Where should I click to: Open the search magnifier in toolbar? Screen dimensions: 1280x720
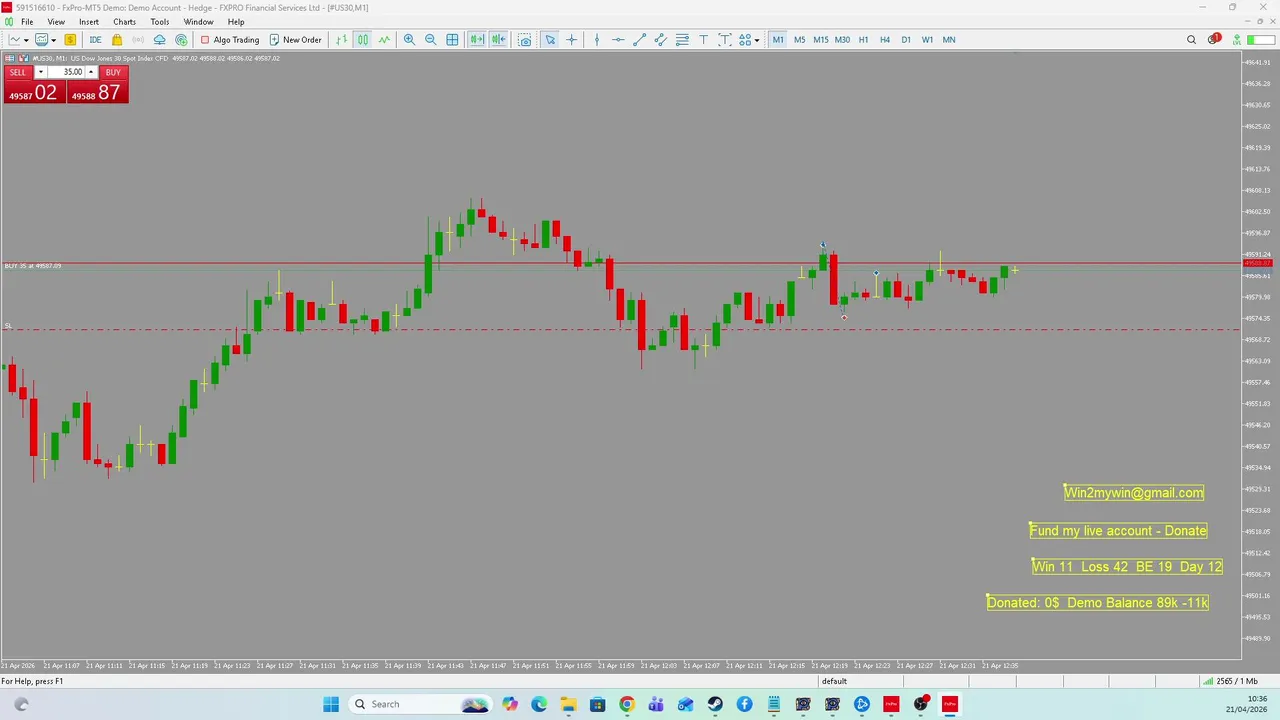tap(1191, 40)
